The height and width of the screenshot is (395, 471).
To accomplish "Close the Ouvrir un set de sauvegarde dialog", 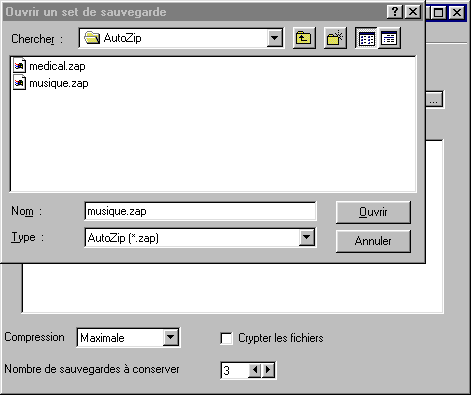I will click(413, 12).
